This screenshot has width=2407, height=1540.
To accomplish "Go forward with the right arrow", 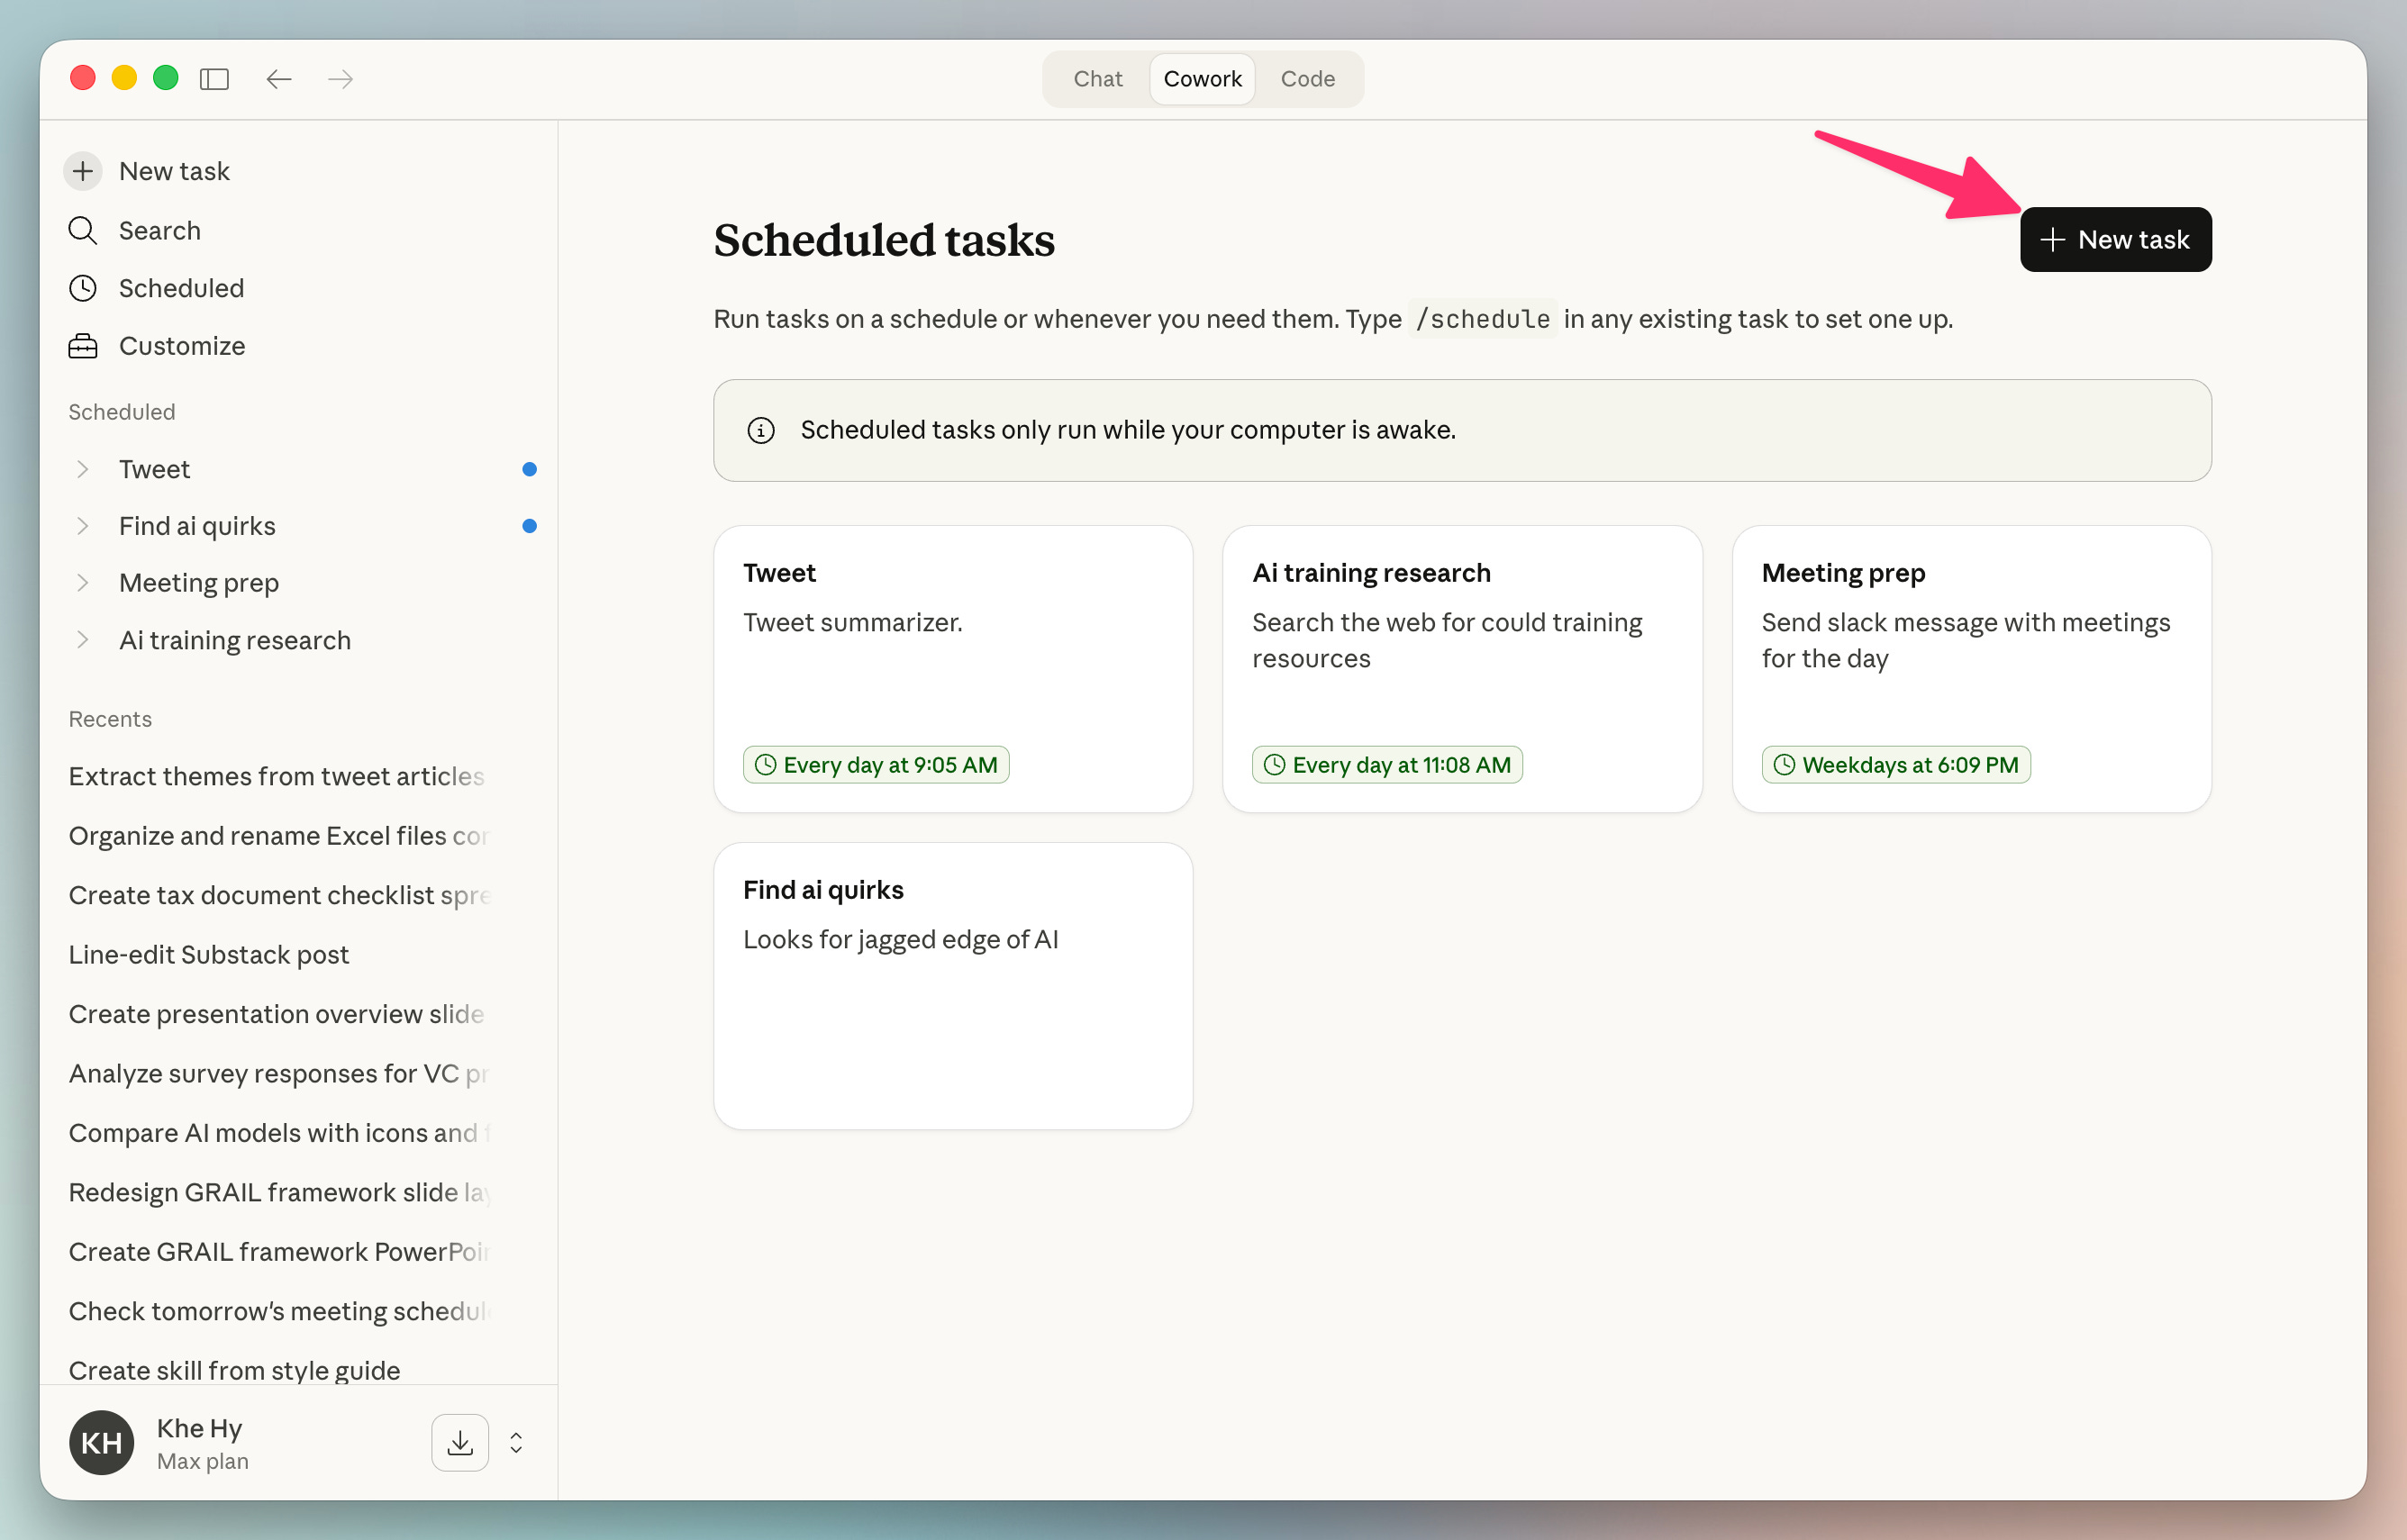I will (x=341, y=79).
